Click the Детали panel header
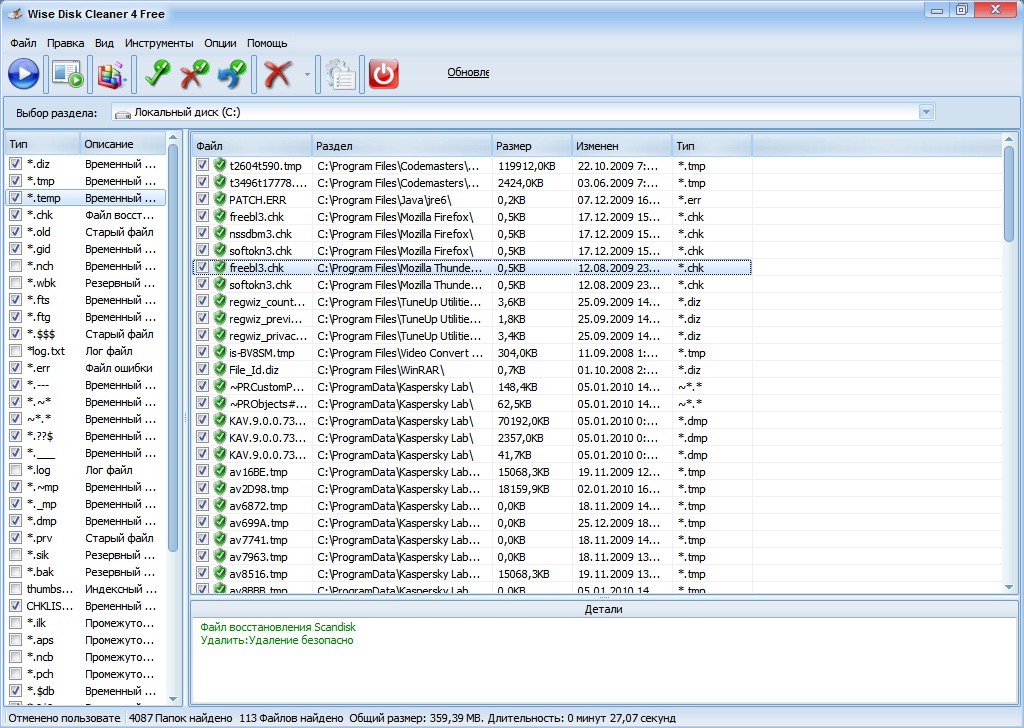Image resolution: width=1024 pixels, height=728 pixels. (603, 609)
